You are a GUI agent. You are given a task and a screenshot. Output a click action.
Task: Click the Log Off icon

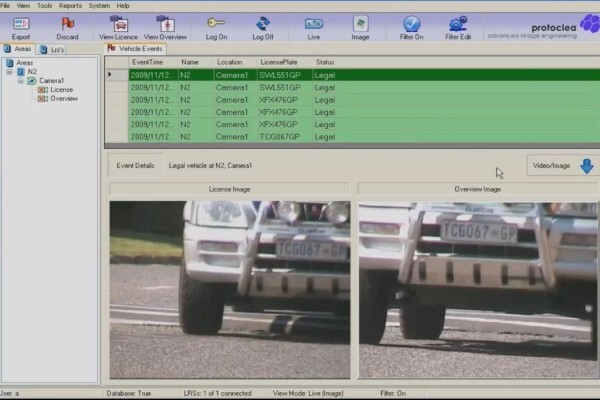point(263,24)
